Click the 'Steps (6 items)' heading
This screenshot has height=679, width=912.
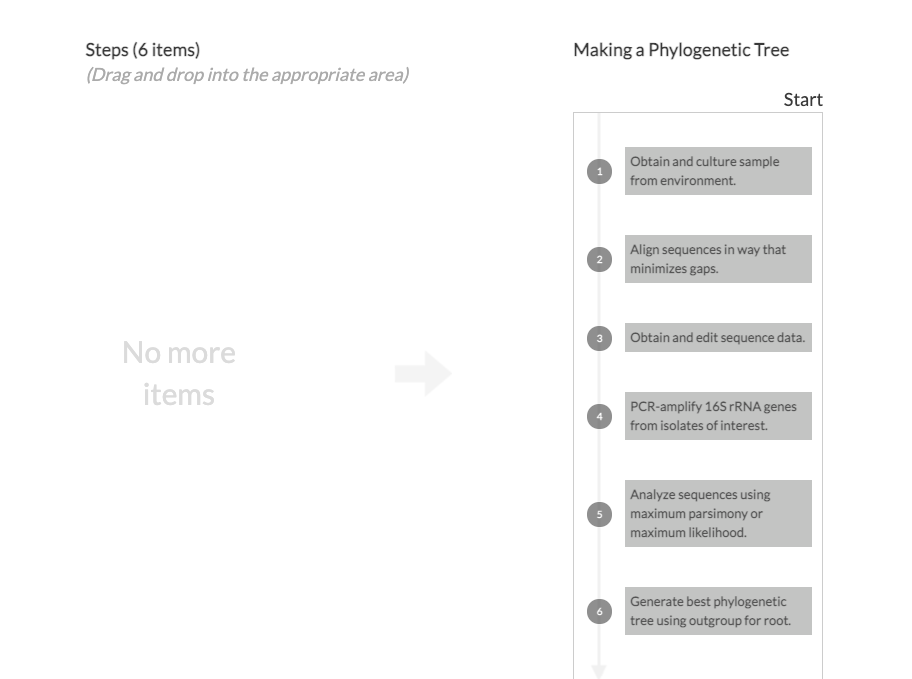point(143,50)
